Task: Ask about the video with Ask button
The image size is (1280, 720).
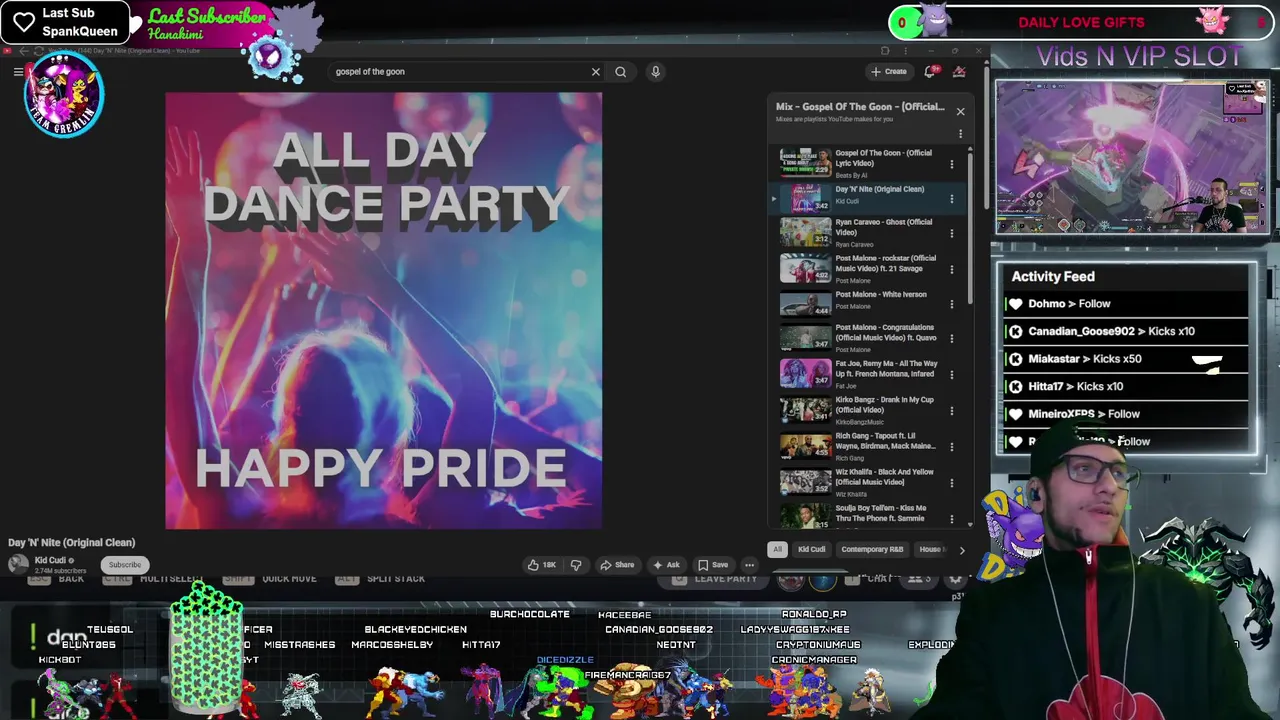Action: pos(667,565)
